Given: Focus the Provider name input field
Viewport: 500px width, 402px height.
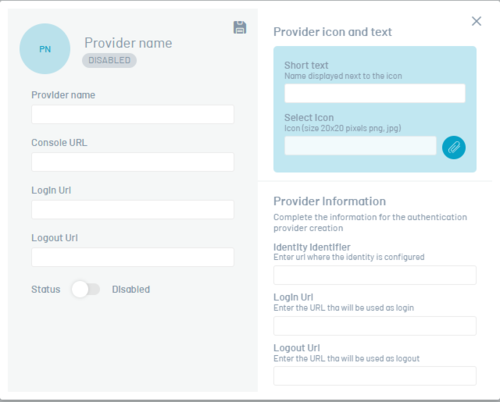Looking at the screenshot, I should coord(133,115).
